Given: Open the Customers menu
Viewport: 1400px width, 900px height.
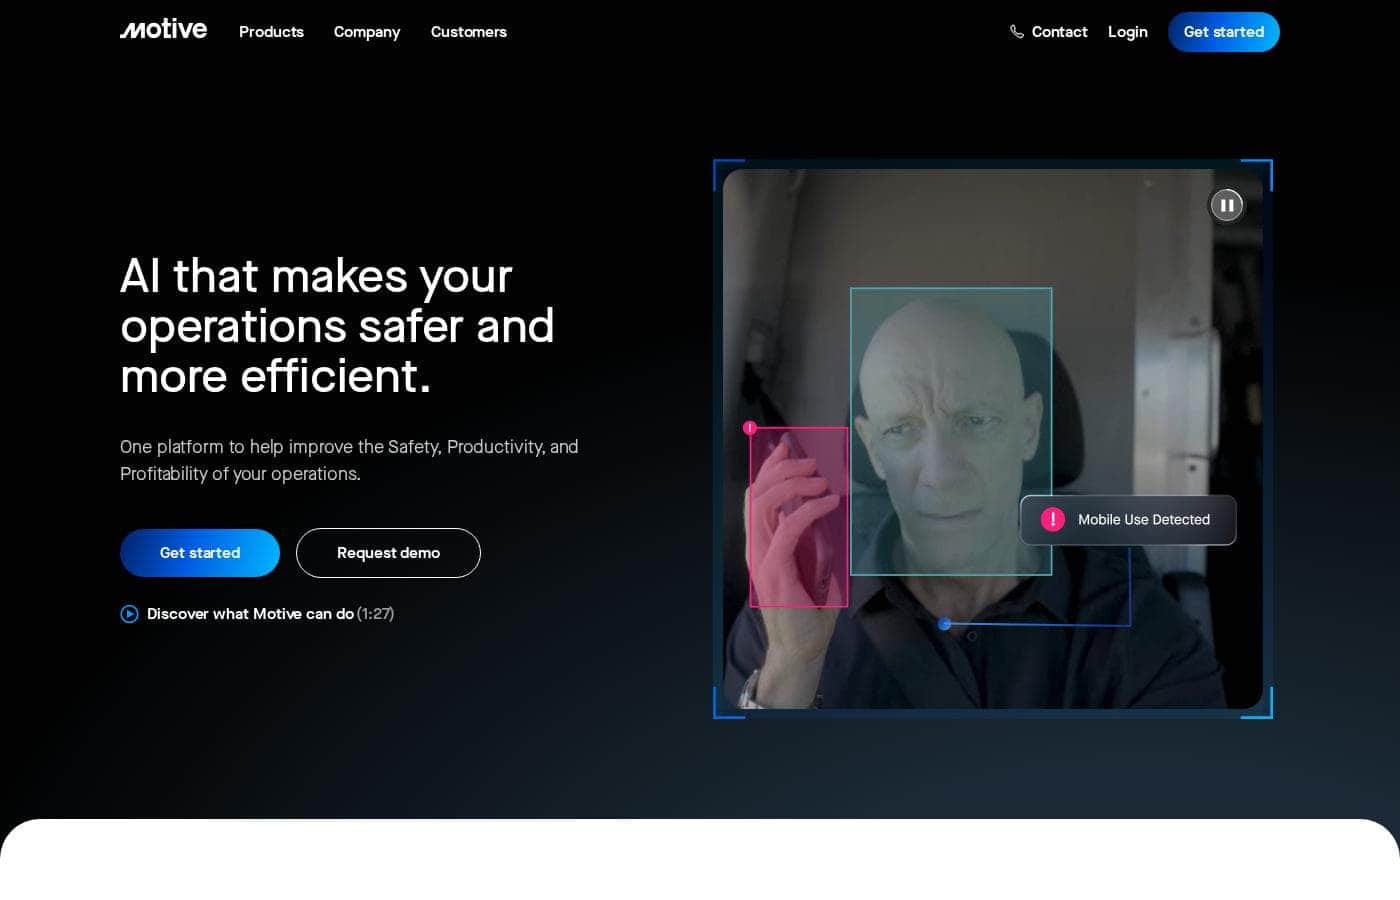Looking at the screenshot, I should (x=469, y=32).
